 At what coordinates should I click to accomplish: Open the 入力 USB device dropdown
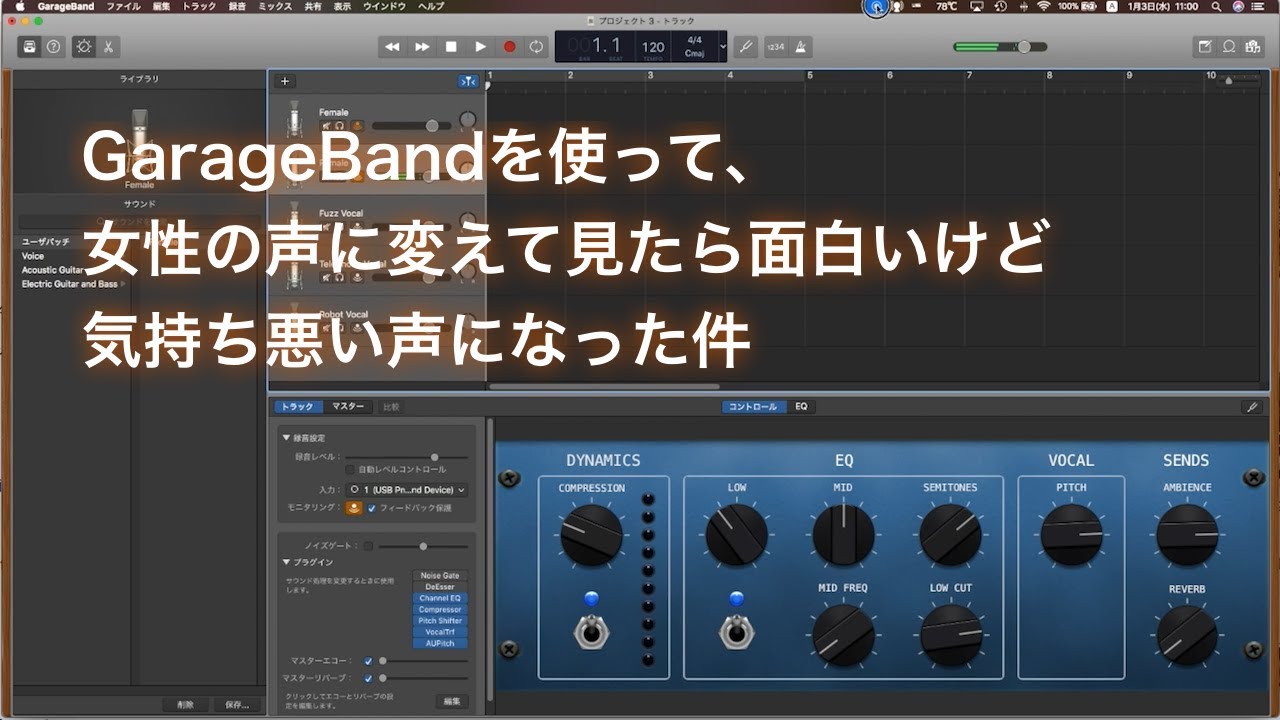point(406,490)
